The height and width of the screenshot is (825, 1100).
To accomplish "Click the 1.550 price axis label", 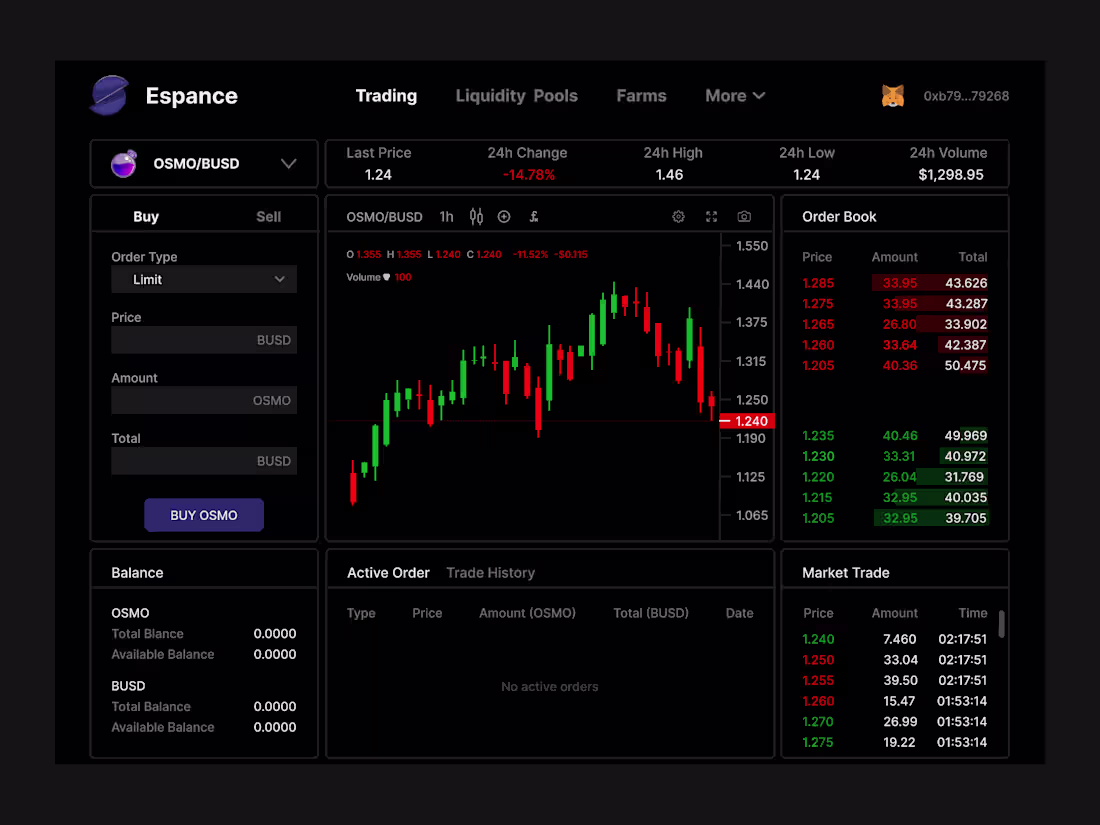I will [x=752, y=246].
